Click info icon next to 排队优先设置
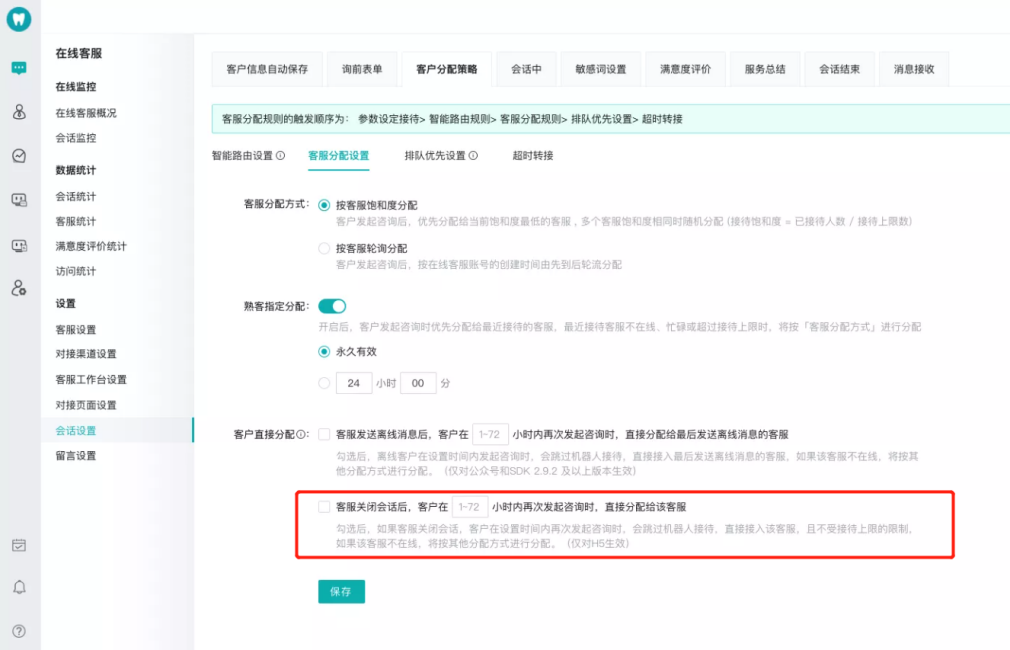The height and width of the screenshot is (650, 1010). [x=473, y=156]
